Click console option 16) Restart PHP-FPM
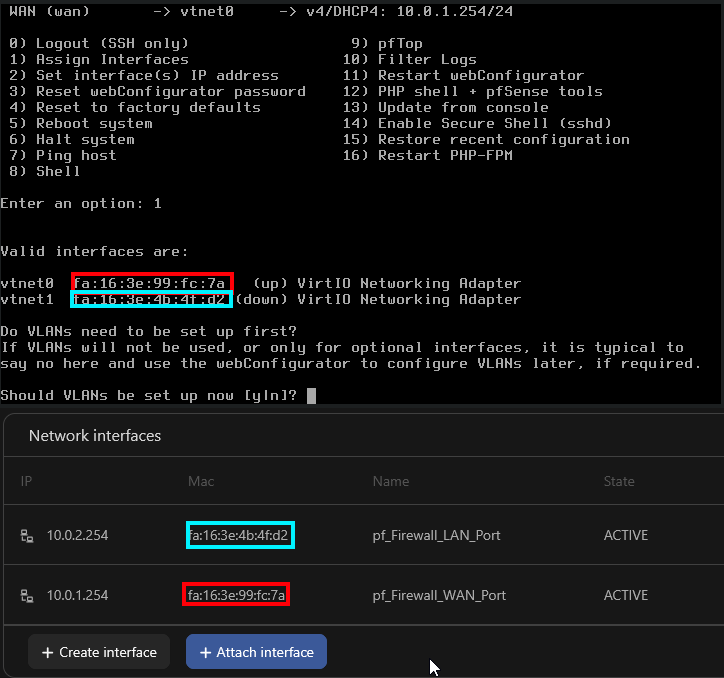Image resolution: width=724 pixels, height=678 pixels. pos(428,156)
